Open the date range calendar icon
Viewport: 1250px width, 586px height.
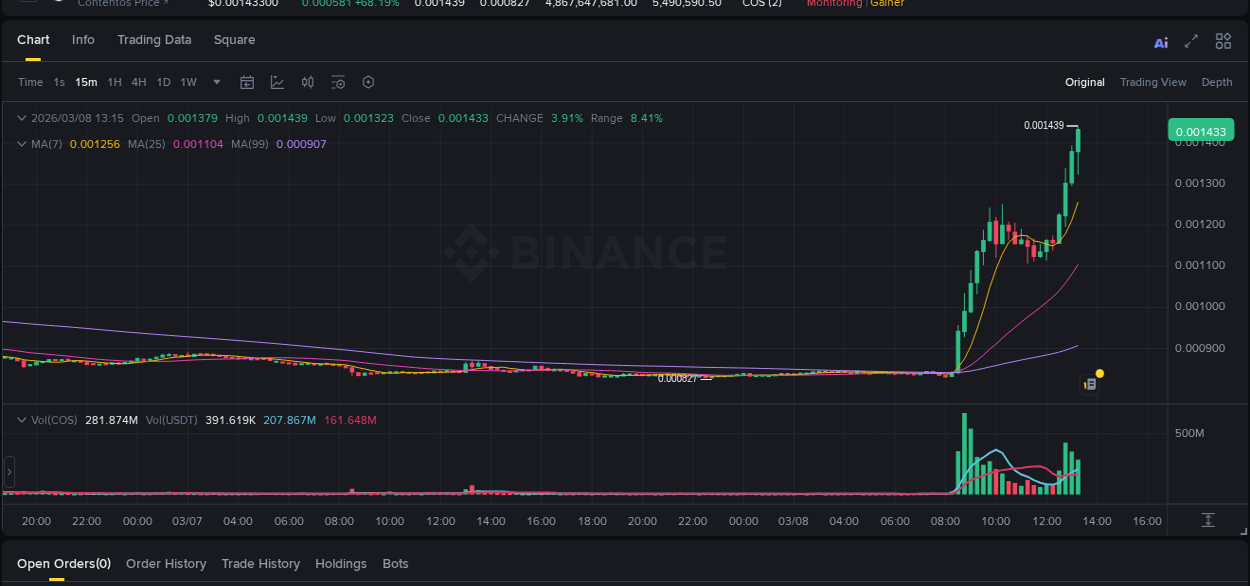(x=247, y=82)
